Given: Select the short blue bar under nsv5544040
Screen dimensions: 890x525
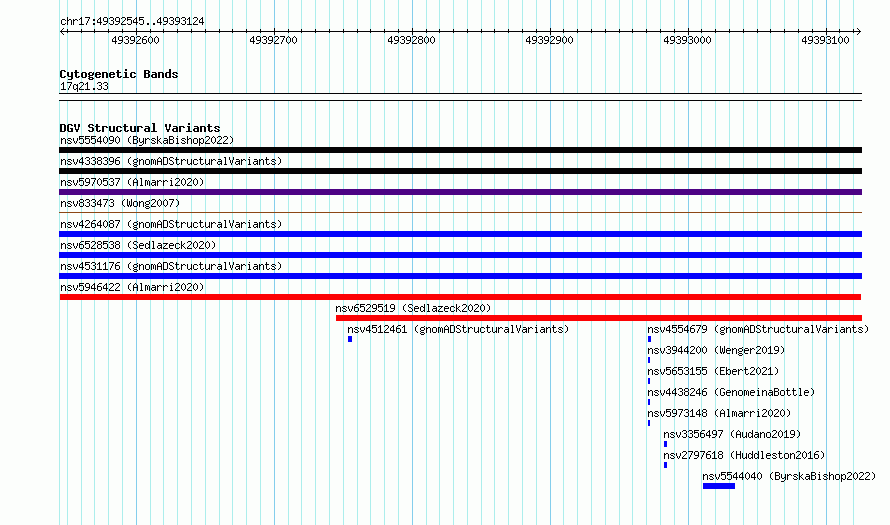Looking at the screenshot, I should [719, 486].
